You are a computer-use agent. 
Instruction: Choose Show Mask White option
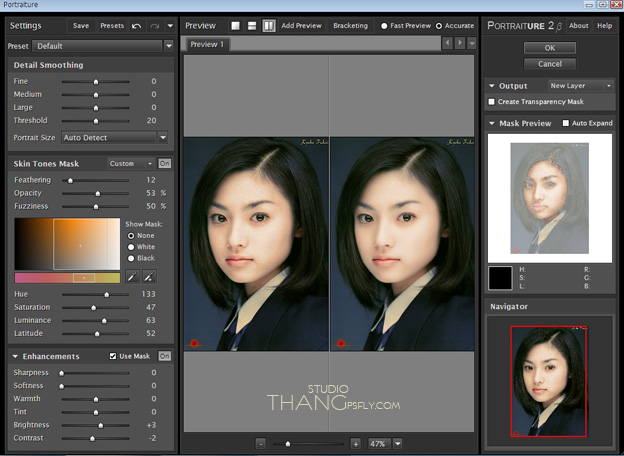pos(131,247)
